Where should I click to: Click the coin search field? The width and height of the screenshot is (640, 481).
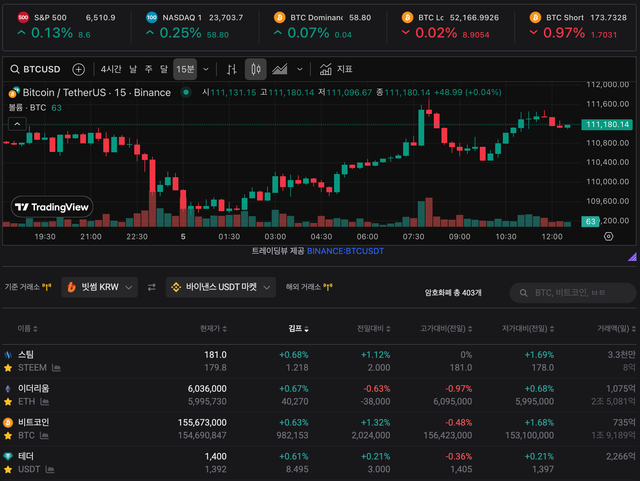click(x=573, y=292)
